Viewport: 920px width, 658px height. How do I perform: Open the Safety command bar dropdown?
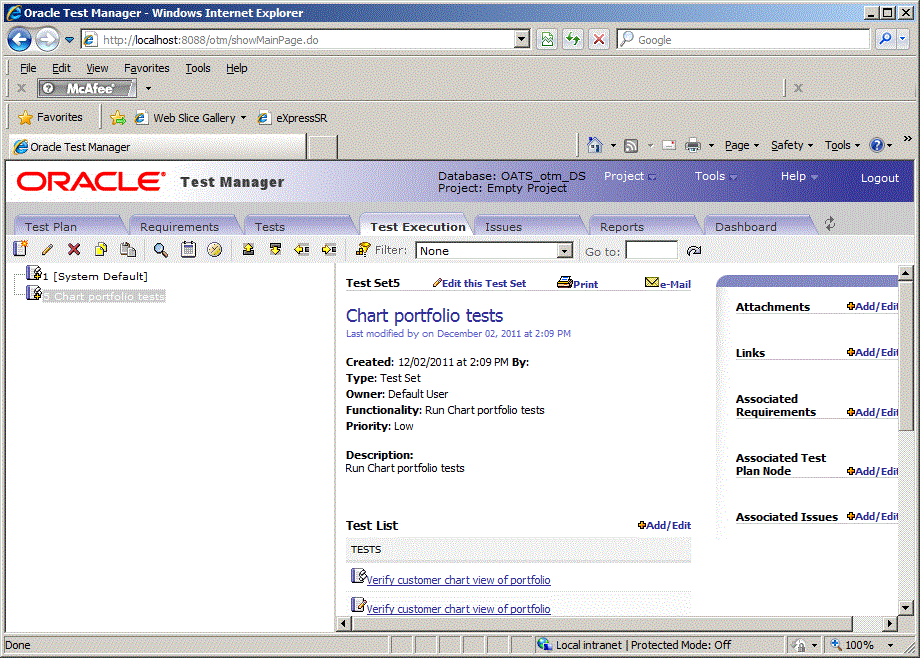(x=792, y=145)
